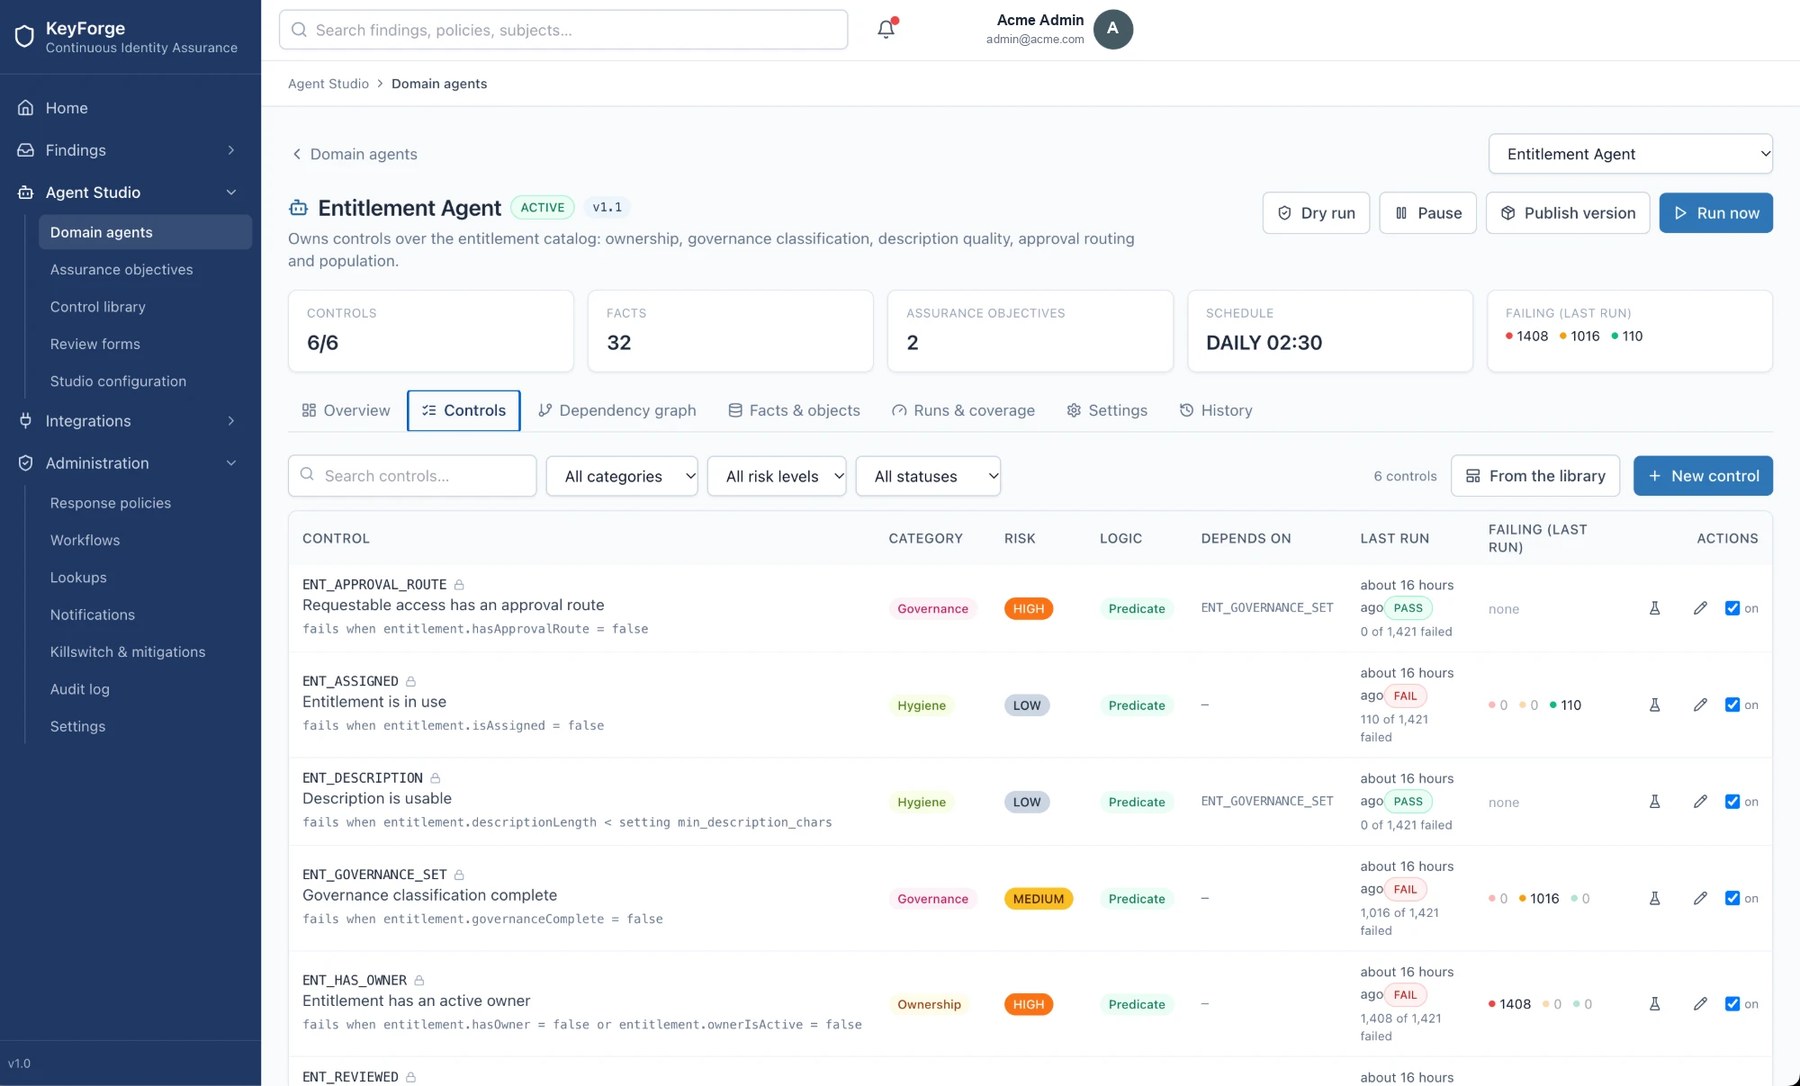Viewport: 1800px width, 1086px height.
Task: Click the Entitlement Agent robot icon
Action: (298, 208)
